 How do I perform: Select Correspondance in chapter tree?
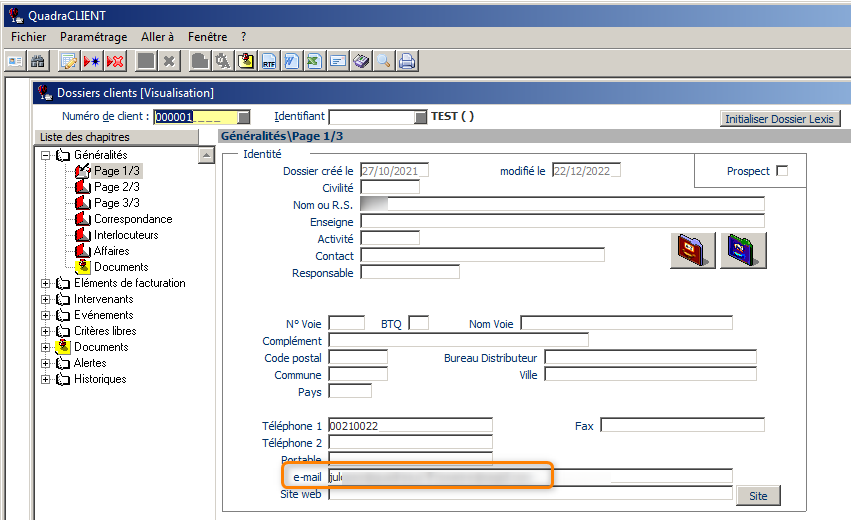point(133,219)
